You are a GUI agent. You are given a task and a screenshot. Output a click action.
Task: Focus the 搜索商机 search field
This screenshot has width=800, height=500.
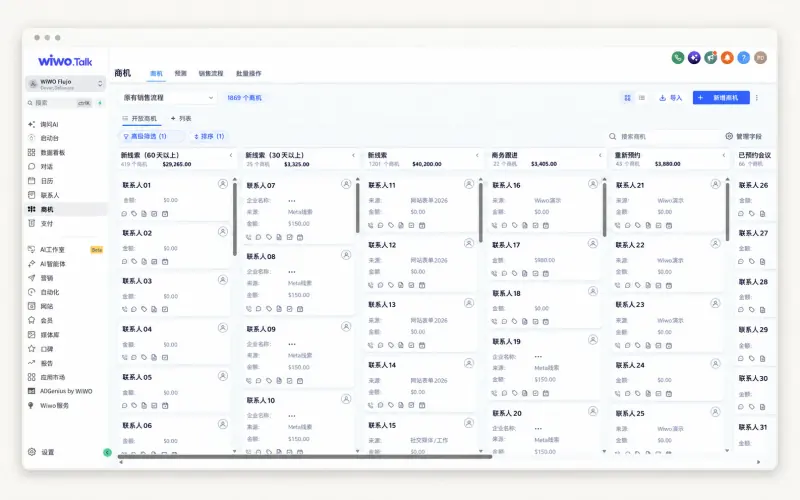coord(663,136)
